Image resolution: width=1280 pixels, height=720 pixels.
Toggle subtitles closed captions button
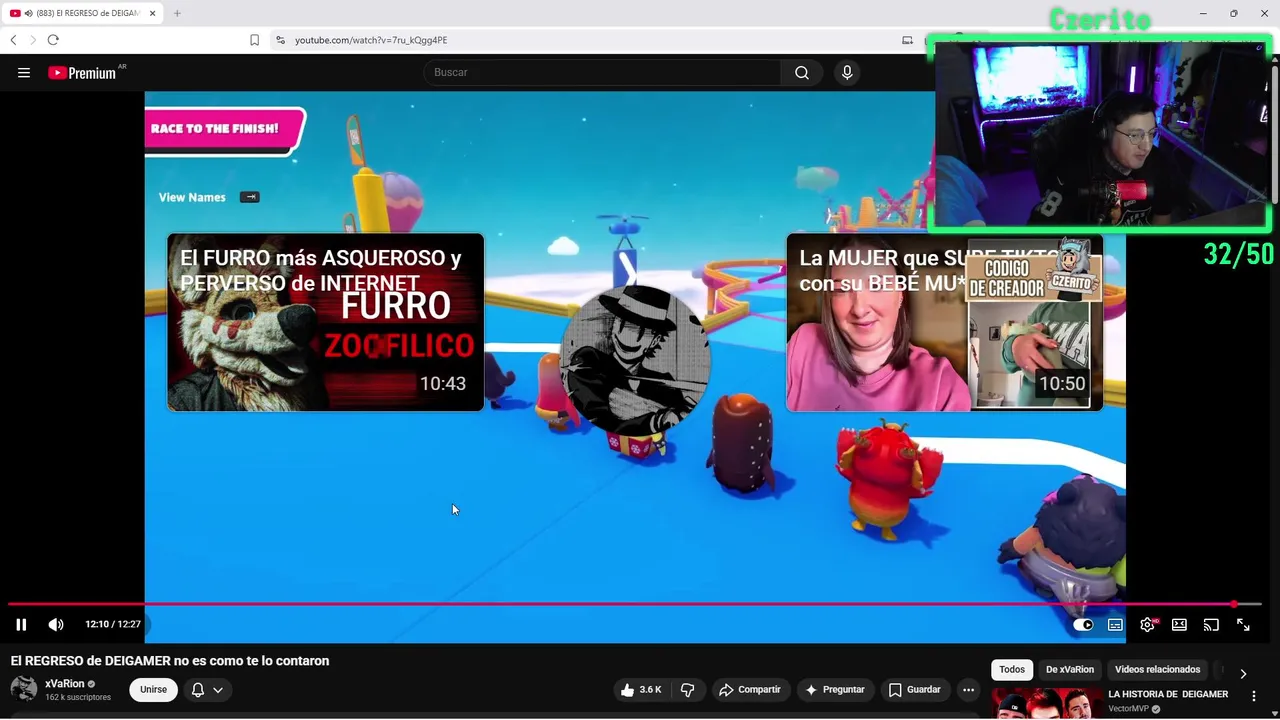point(1115,624)
